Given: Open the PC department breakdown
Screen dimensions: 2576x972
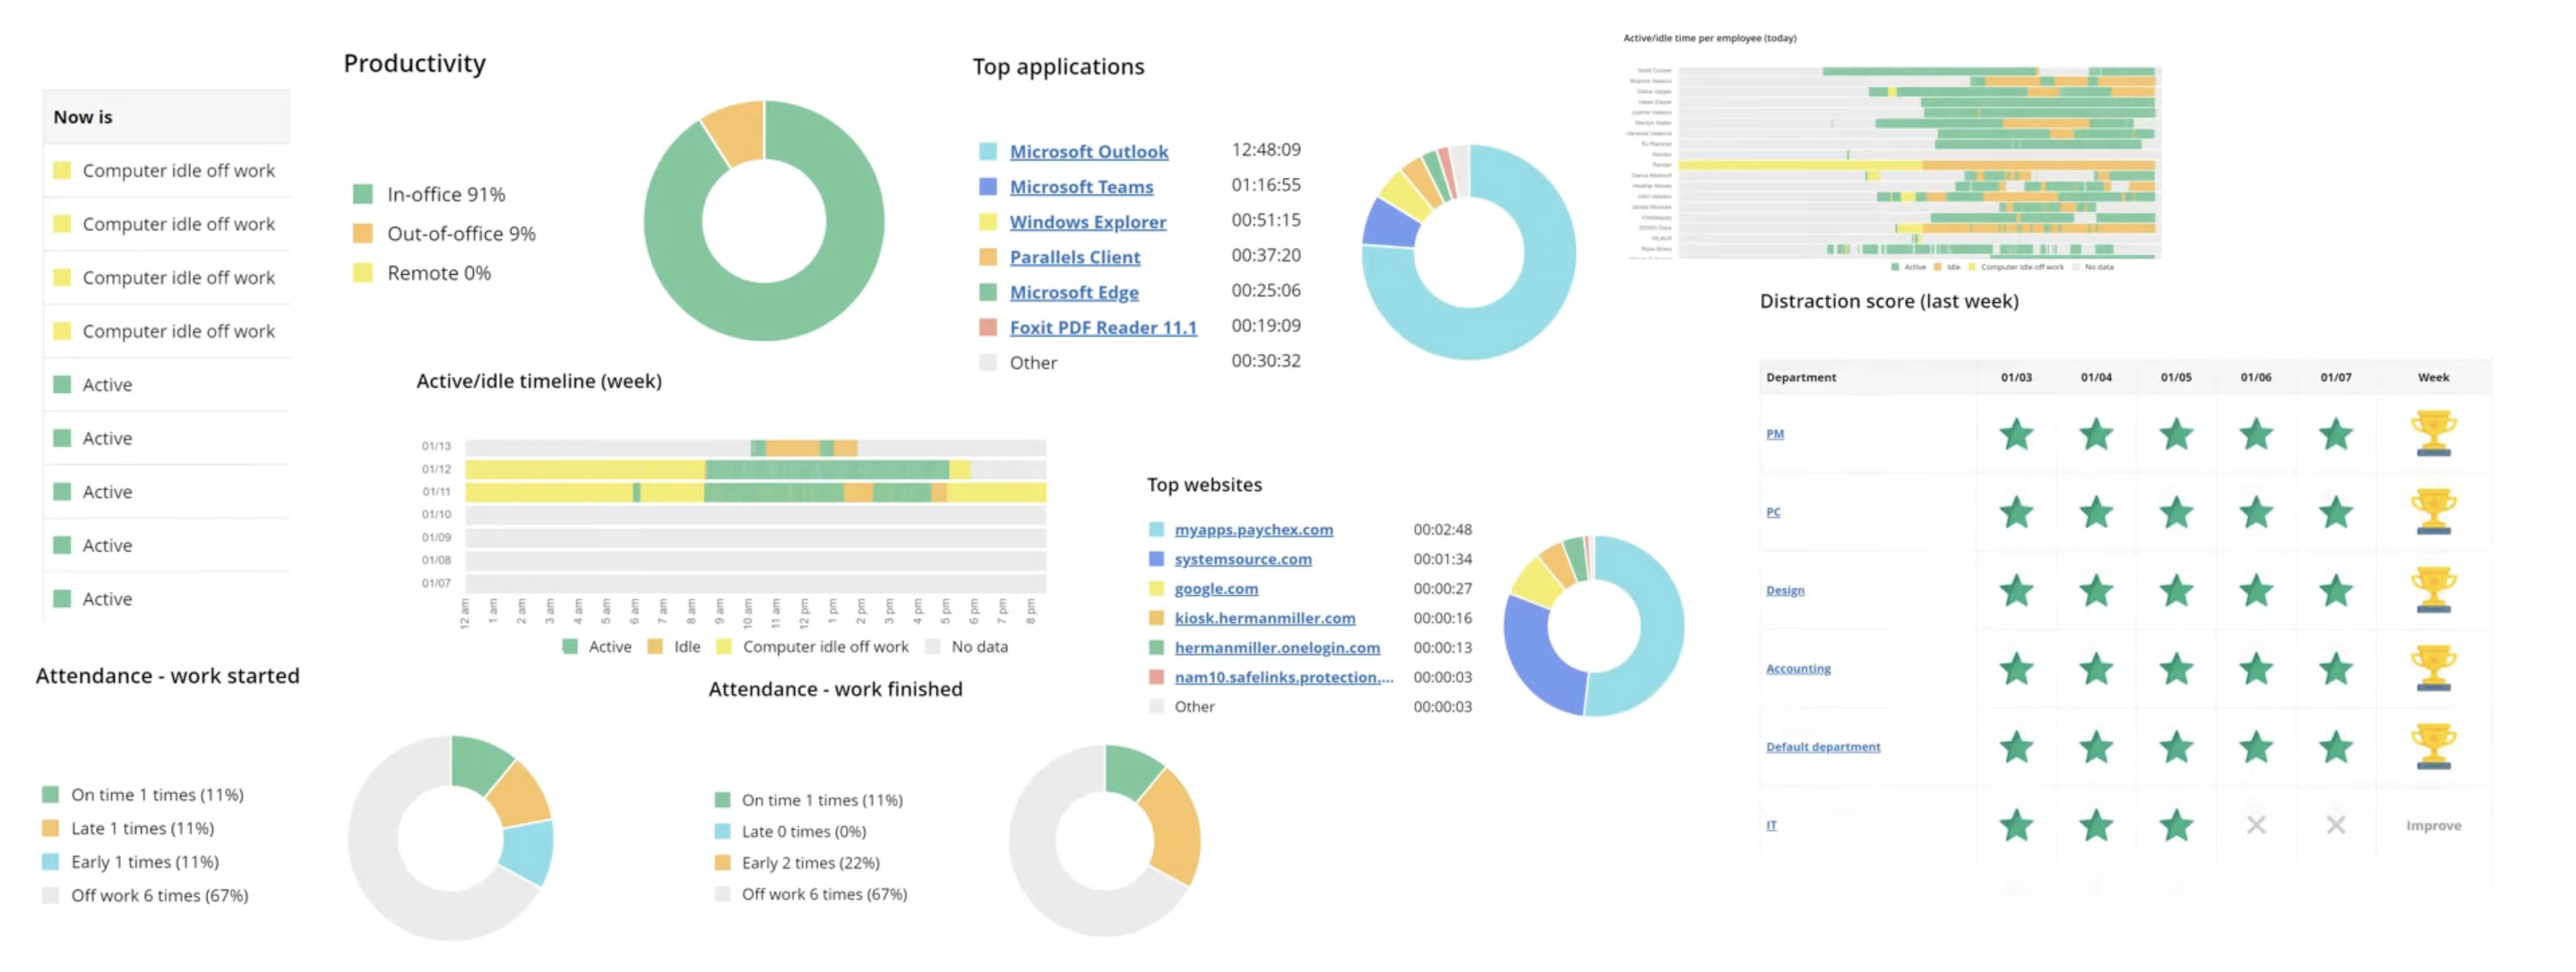Looking at the screenshot, I should (x=1773, y=512).
